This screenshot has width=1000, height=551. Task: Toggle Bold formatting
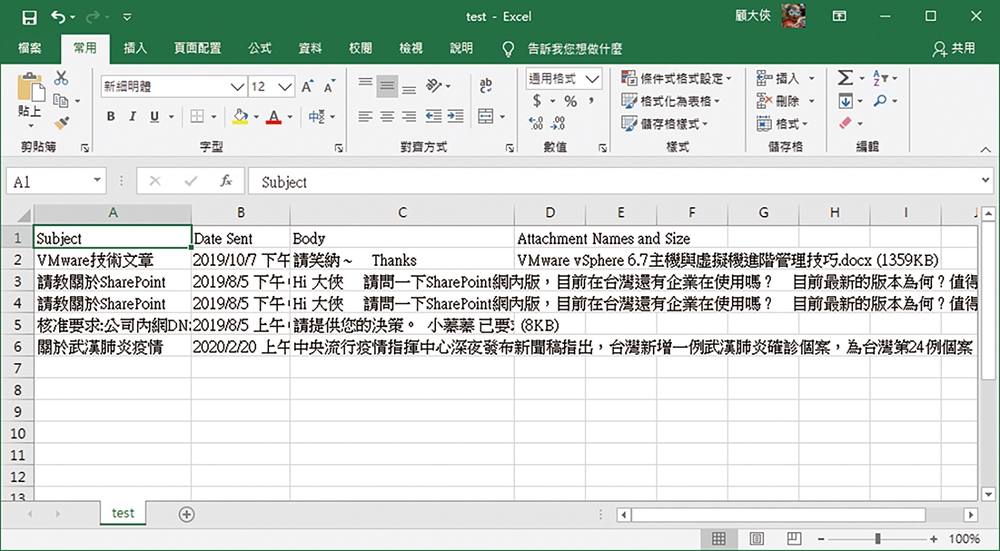(111, 117)
